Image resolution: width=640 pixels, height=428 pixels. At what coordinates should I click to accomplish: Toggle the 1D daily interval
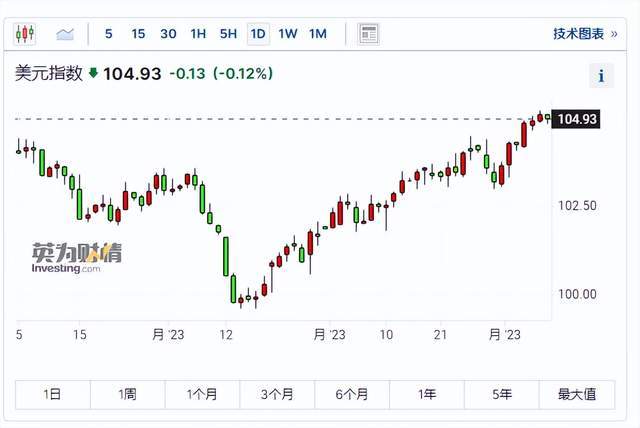pyautogui.click(x=258, y=34)
